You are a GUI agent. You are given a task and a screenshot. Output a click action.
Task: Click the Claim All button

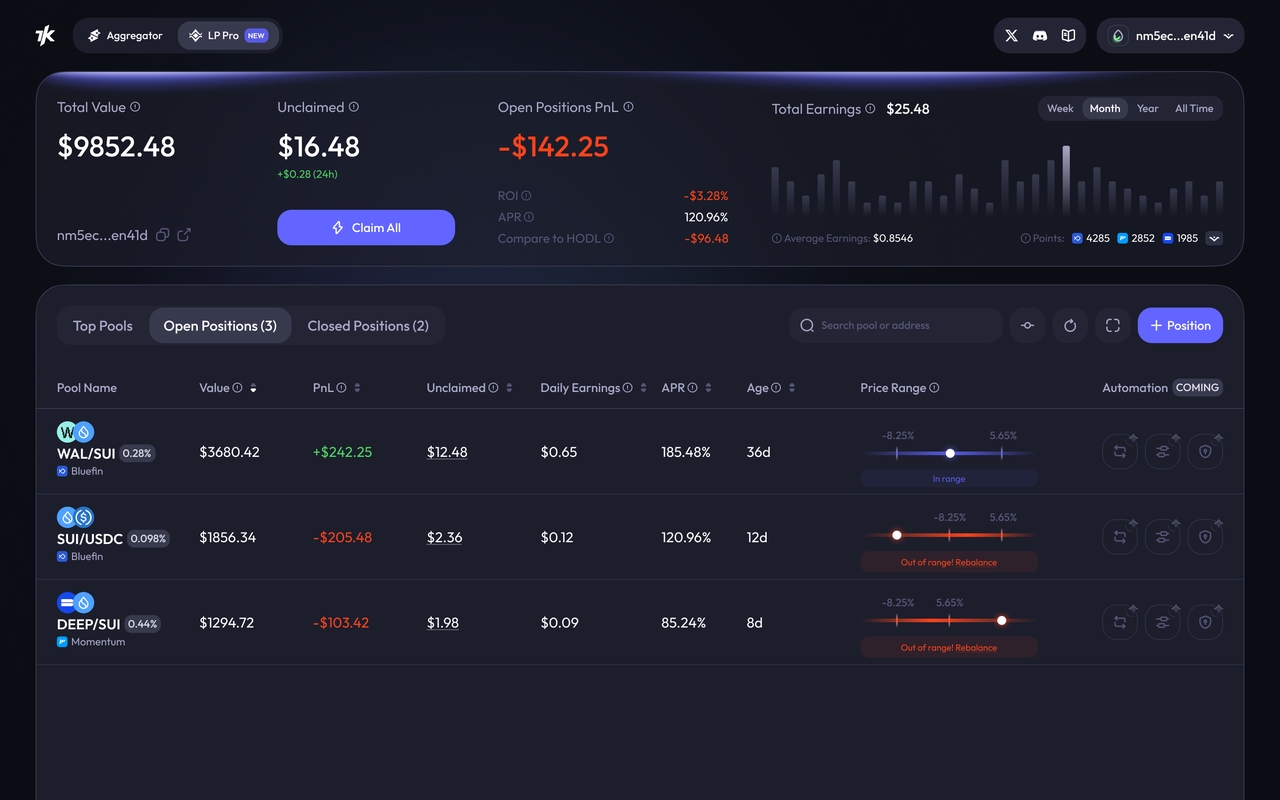click(366, 228)
